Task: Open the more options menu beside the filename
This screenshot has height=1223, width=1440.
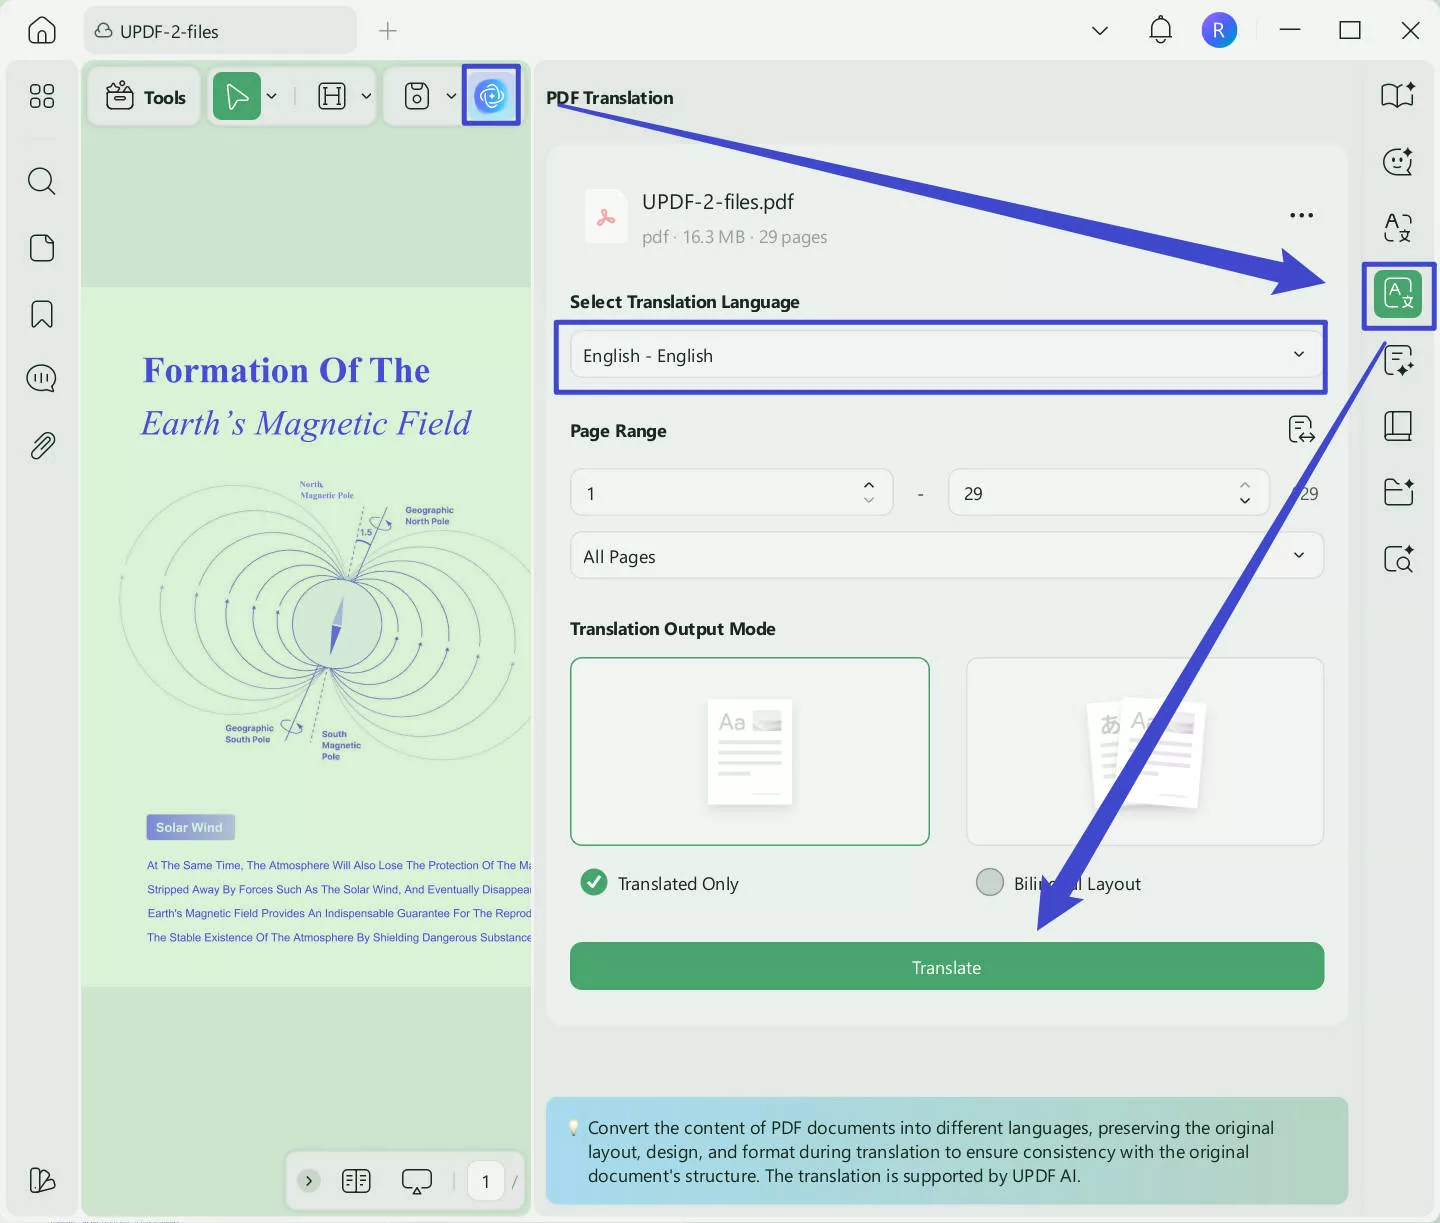Action: pos(1302,215)
